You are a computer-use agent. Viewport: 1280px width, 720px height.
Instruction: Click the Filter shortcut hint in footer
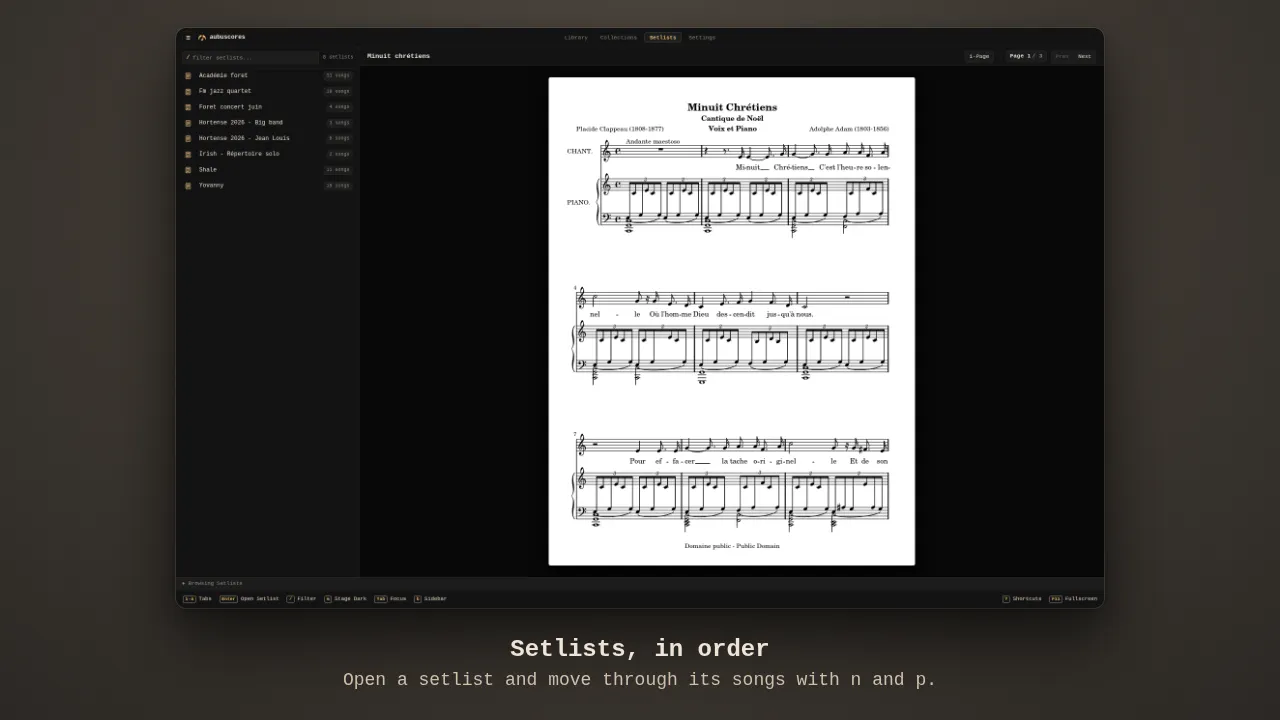[301, 599]
